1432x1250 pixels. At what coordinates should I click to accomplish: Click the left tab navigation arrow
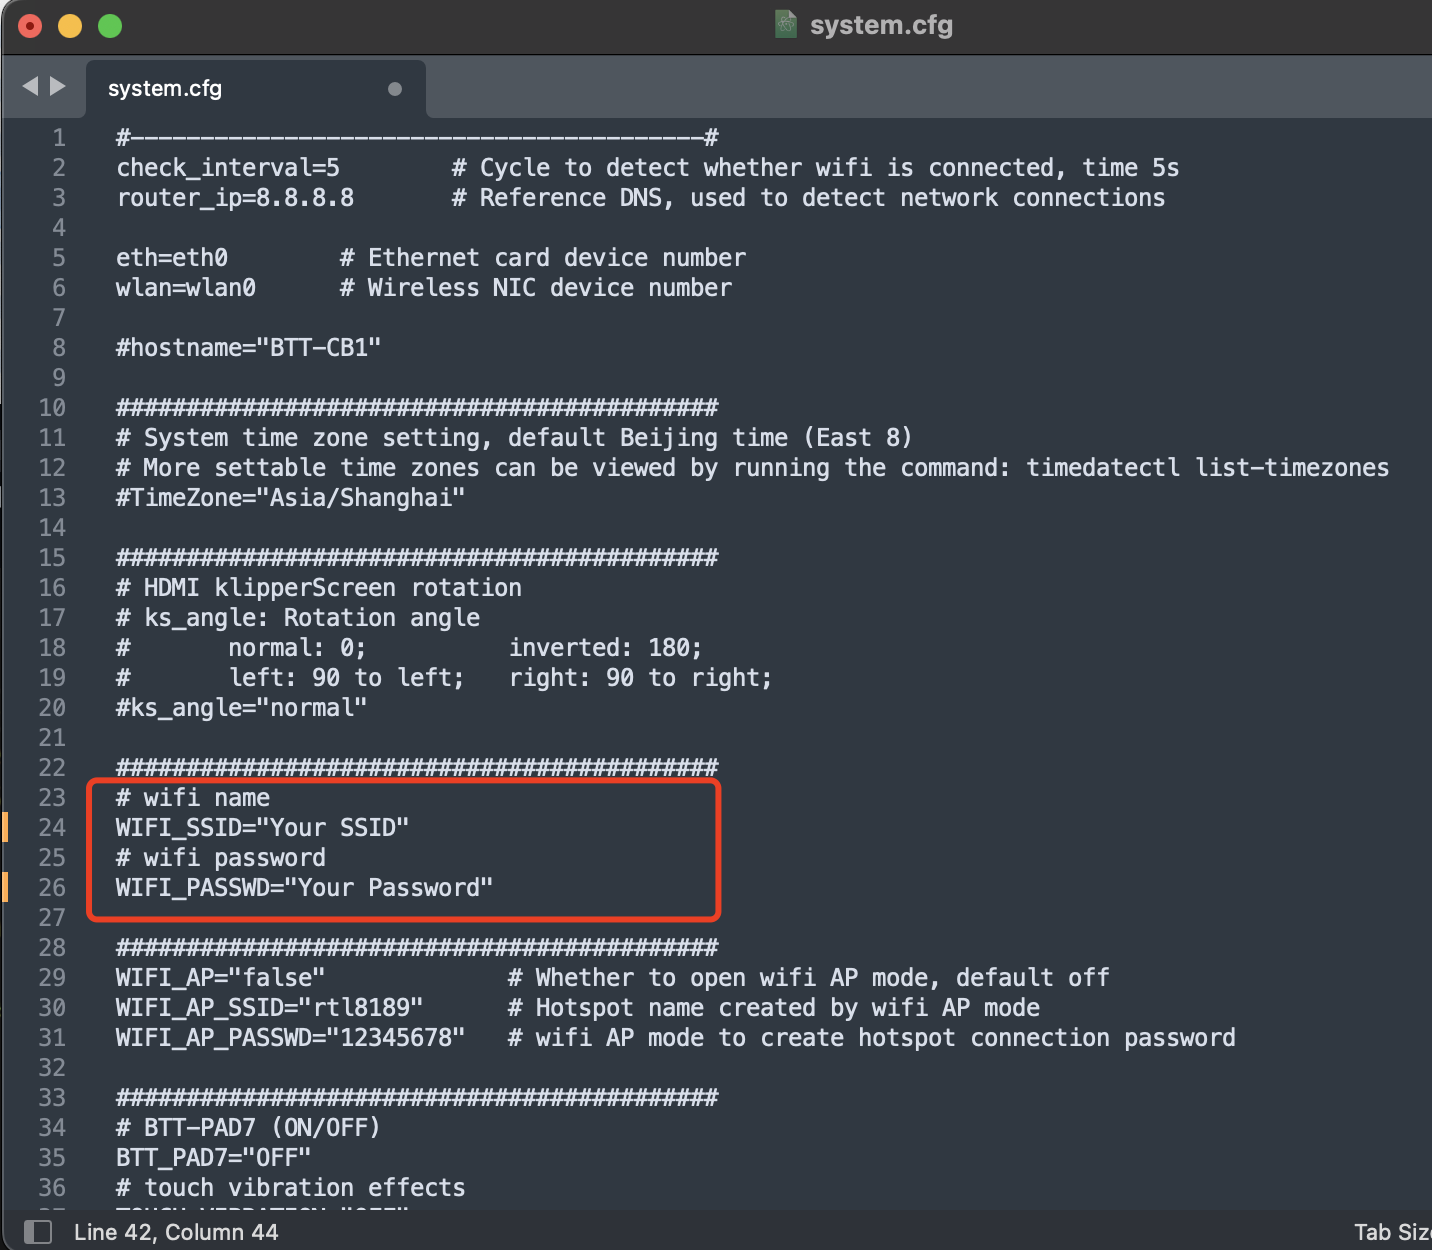(30, 87)
